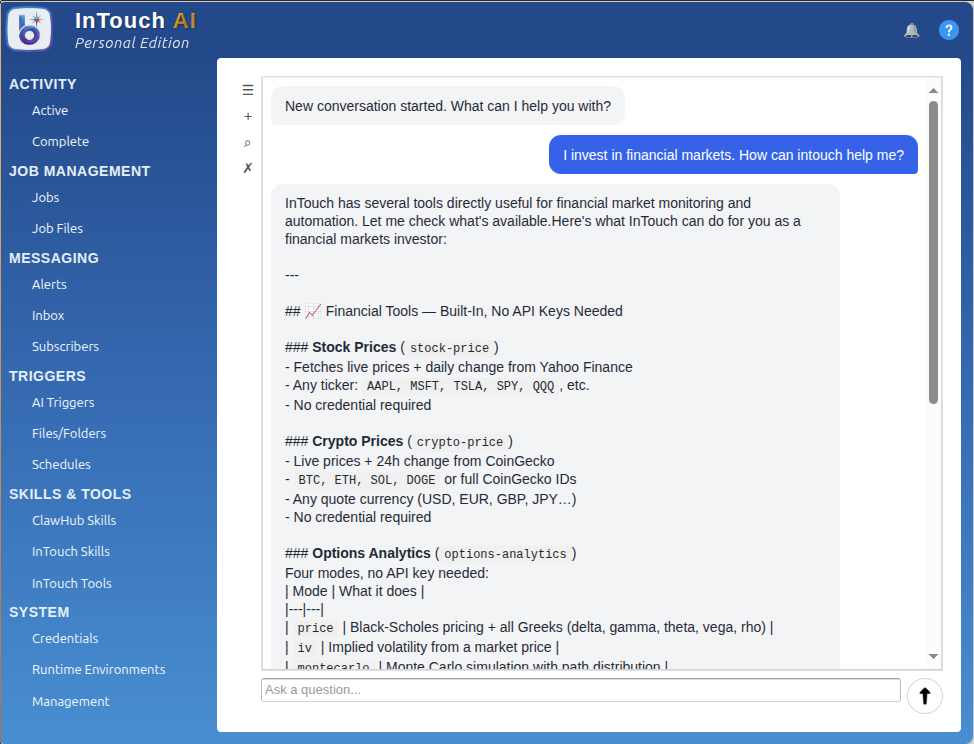
Task: Click the ACTIVITY section heading
Action: point(43,84)
